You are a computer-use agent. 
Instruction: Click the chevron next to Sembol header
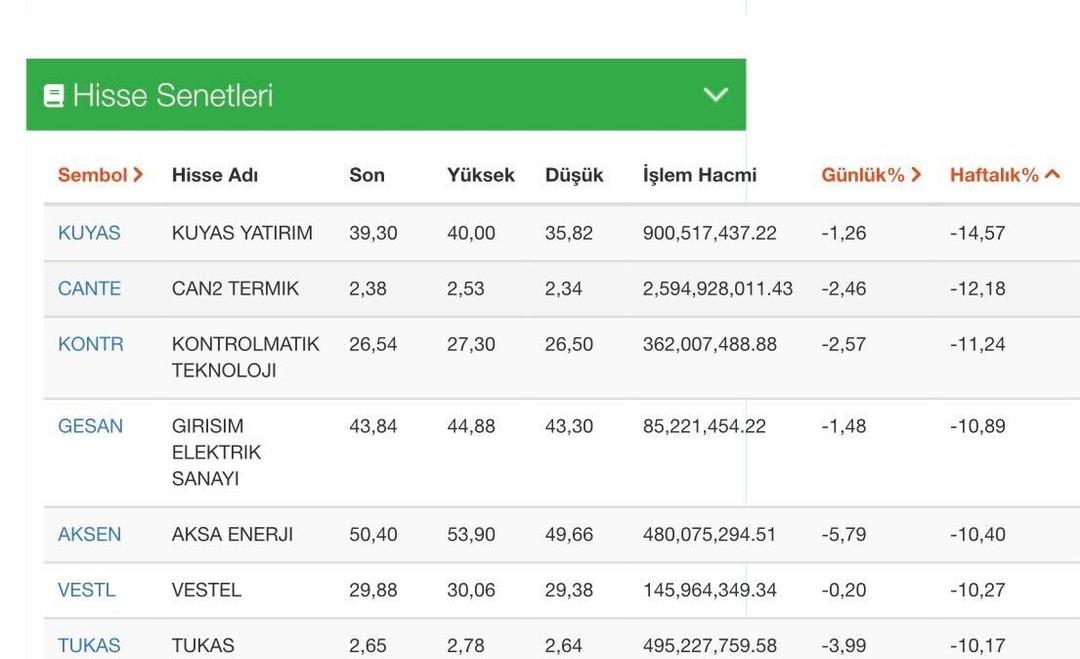click(x=137, y=174)
